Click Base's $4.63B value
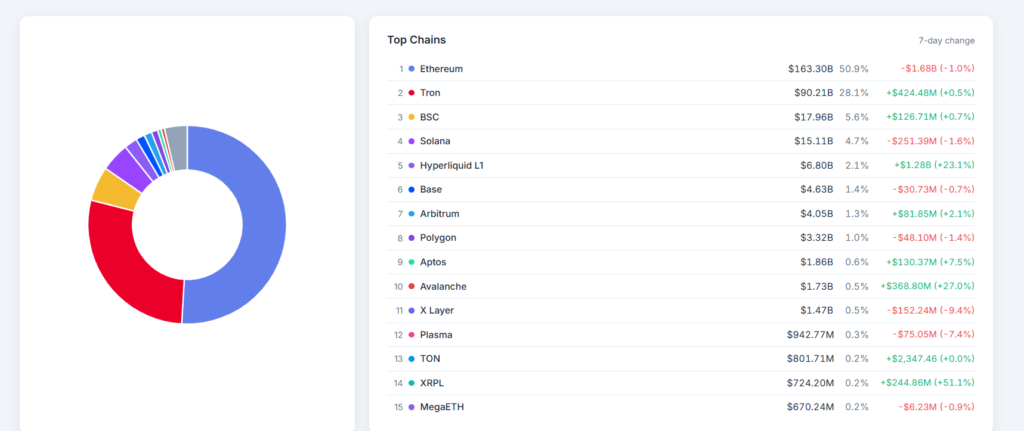1024x431 pixels. (816, 189)
